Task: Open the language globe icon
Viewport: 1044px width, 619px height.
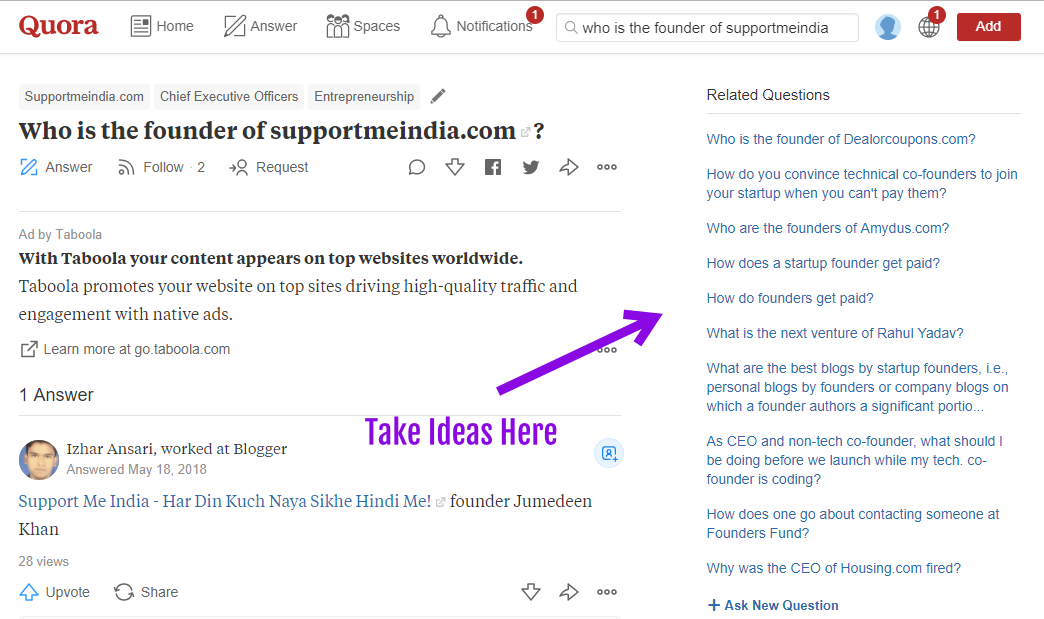Action: coord(929,27)
